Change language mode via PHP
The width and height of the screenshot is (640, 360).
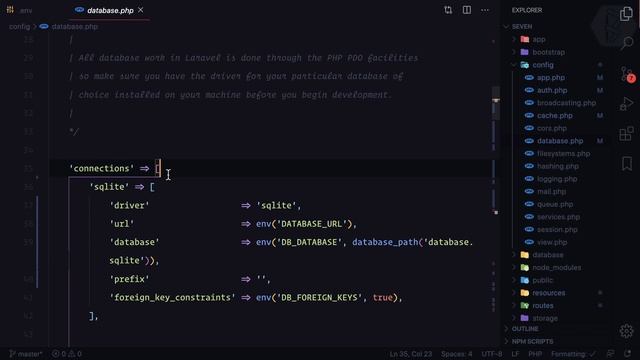coord(535,354)
